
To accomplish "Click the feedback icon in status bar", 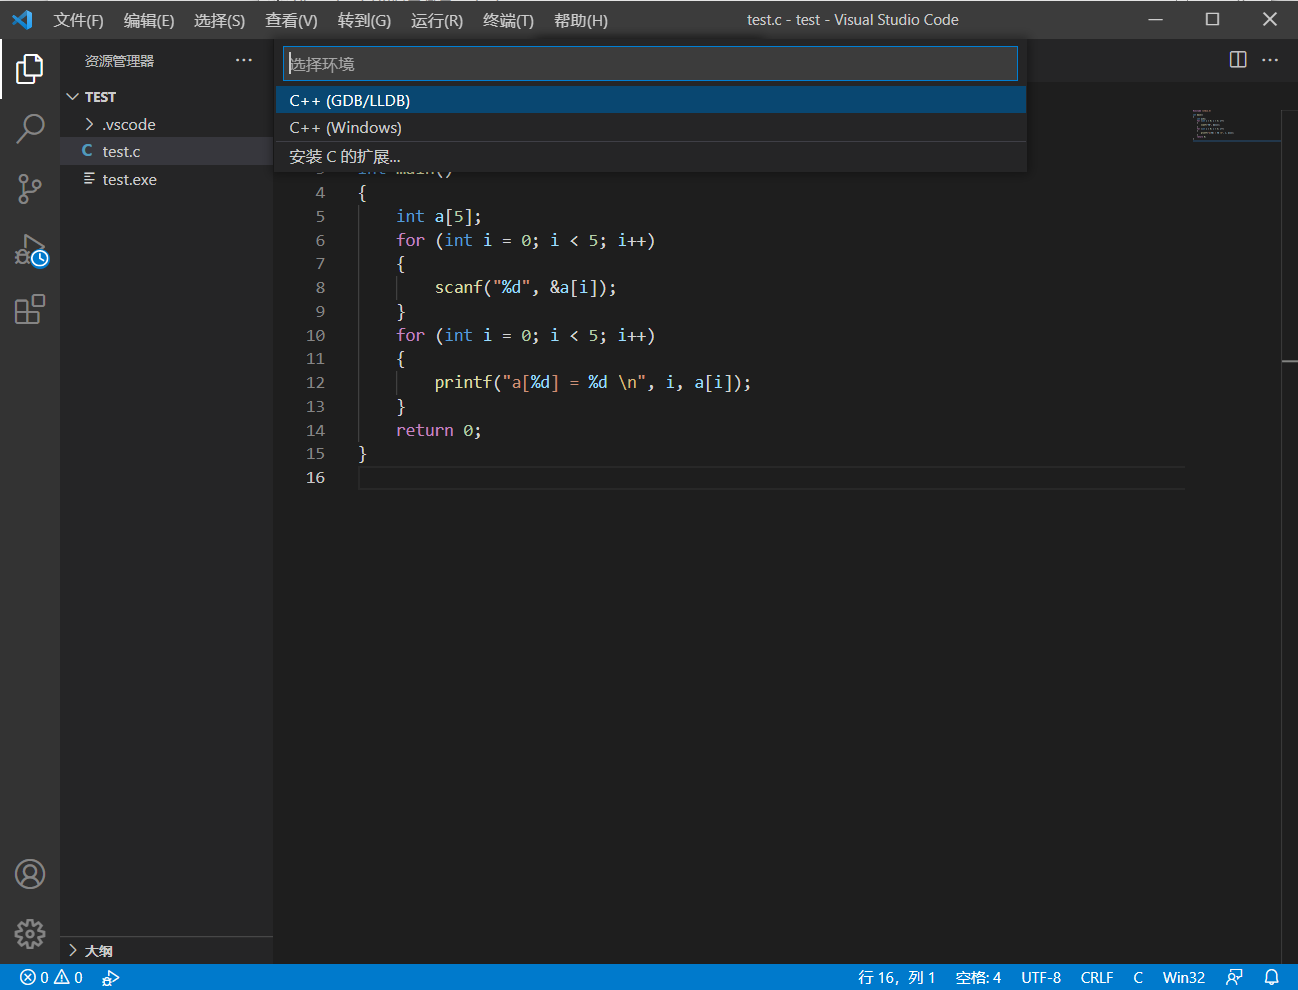I will click(x=1235, y=977).
